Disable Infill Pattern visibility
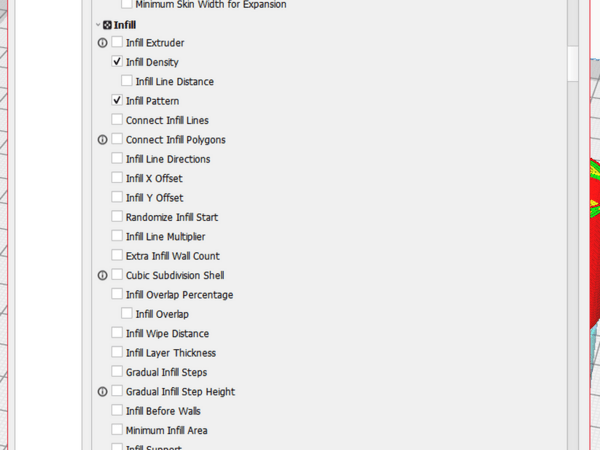Screen dimensions: 600x450 pos(117,101)
